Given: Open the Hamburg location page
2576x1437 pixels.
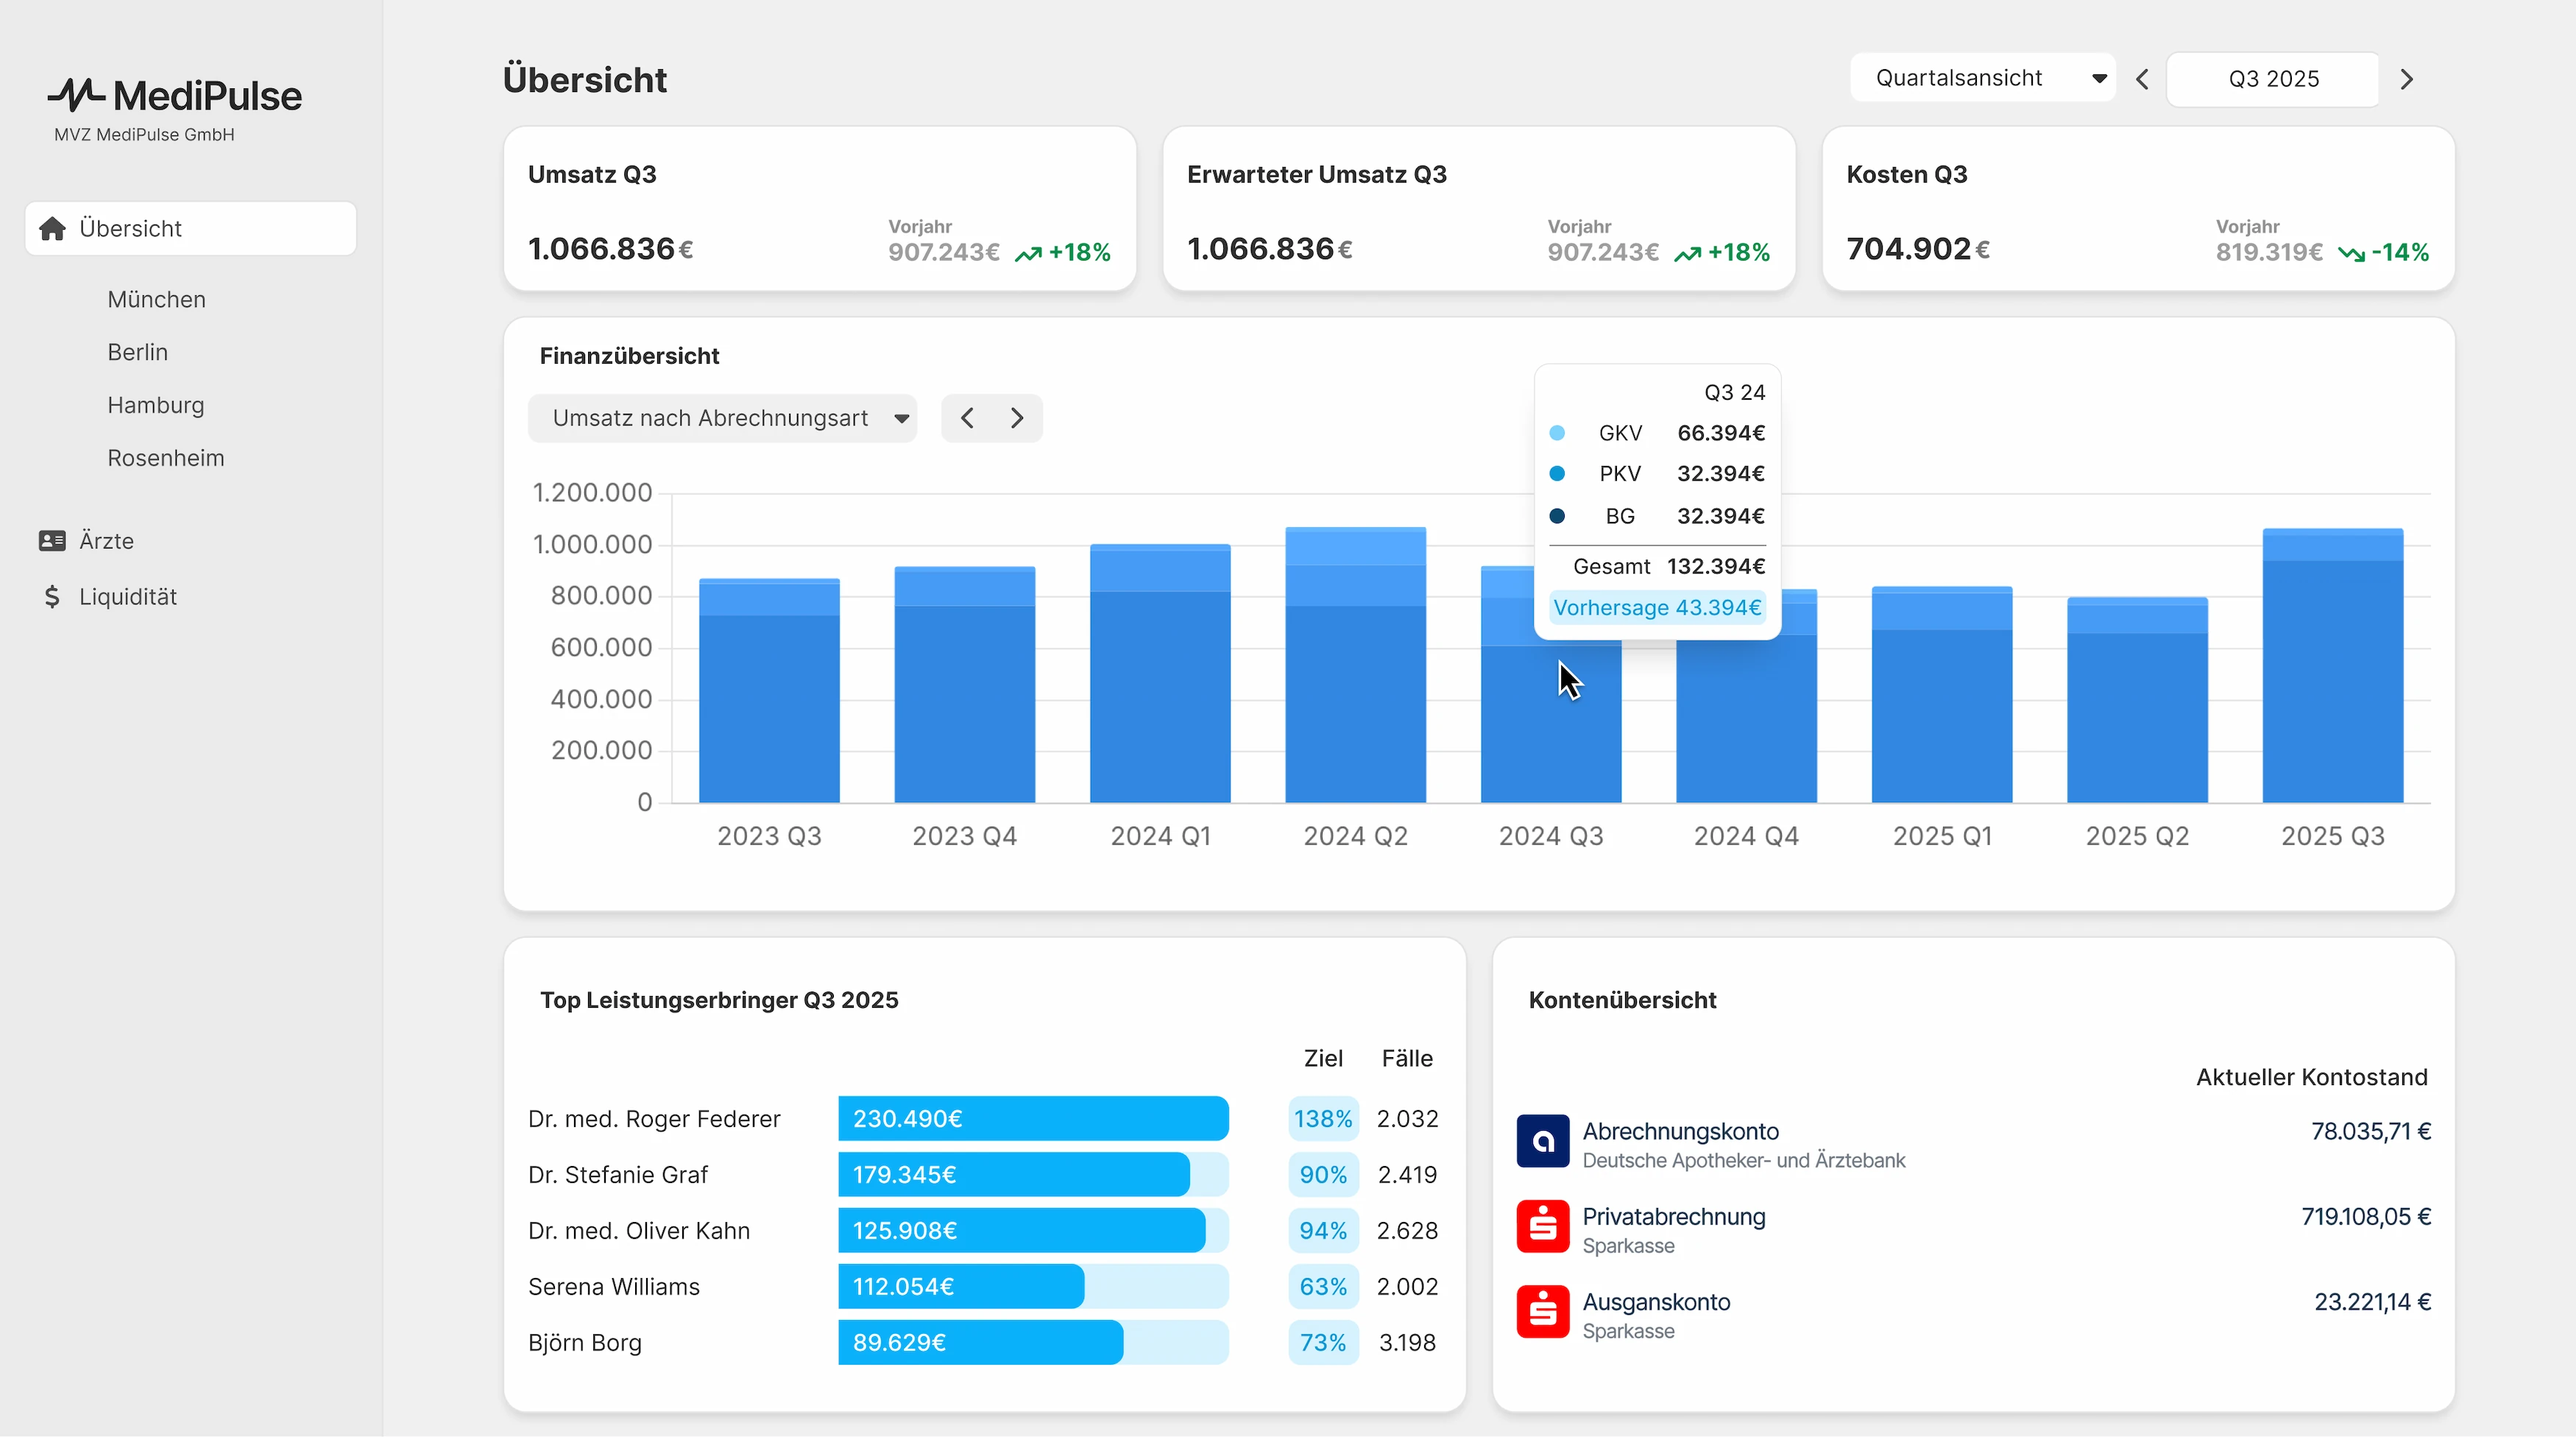Looking at the screenshot, I should click(x=155, y=405).
